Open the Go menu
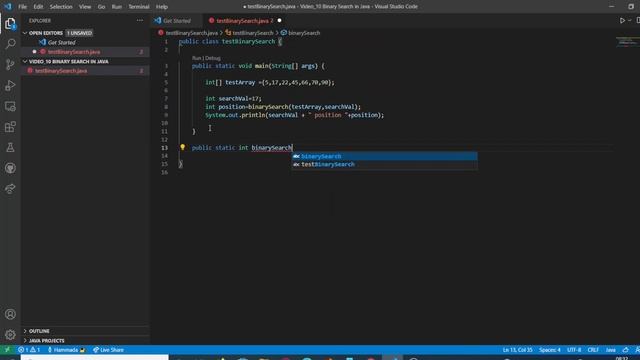The width and height of the screenshot is (640, 360). [101, 7]
